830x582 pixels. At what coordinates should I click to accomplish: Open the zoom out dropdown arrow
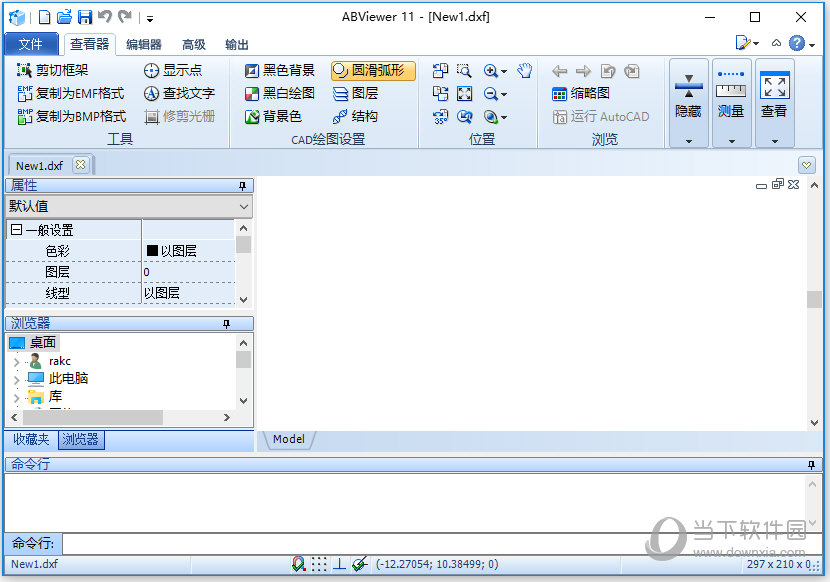tap(503, 95)
